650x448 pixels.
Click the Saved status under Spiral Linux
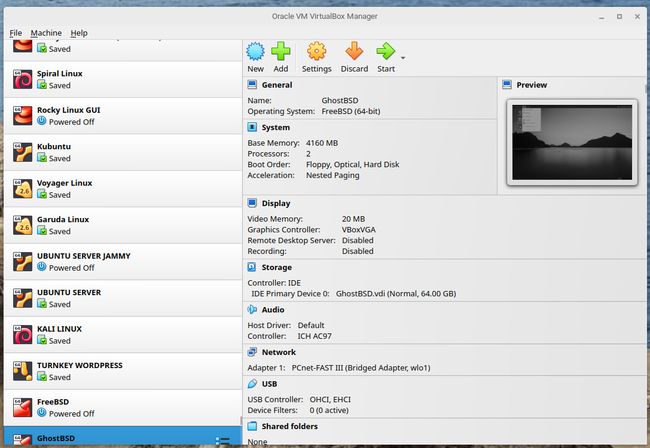pos(60,85)
